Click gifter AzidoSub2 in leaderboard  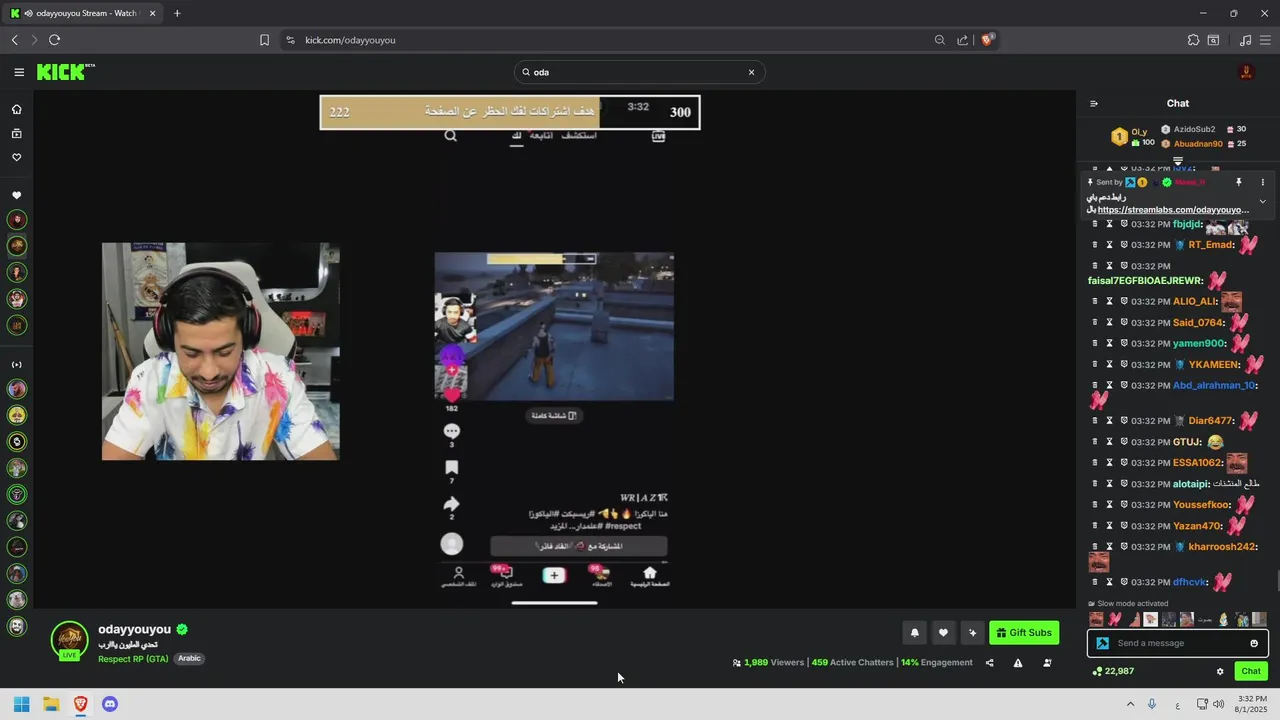pyautogui.click(x=1194, y=129)
